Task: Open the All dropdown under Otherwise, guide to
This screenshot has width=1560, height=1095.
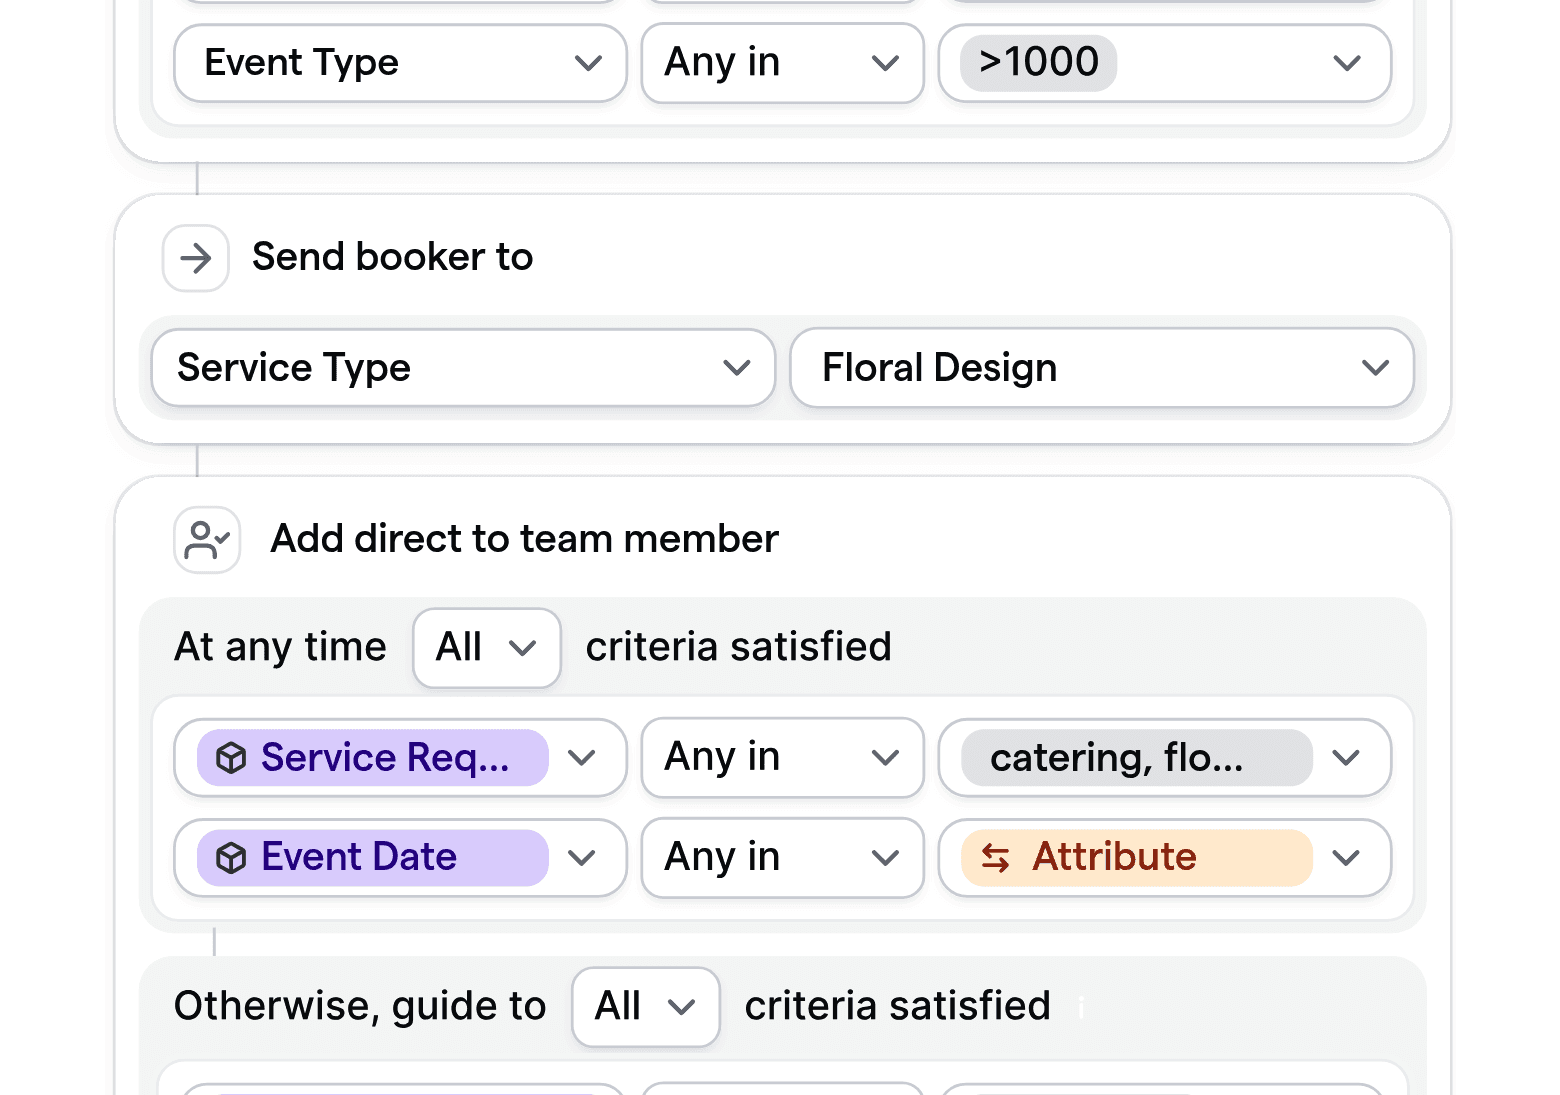Action: point(645,1006)
